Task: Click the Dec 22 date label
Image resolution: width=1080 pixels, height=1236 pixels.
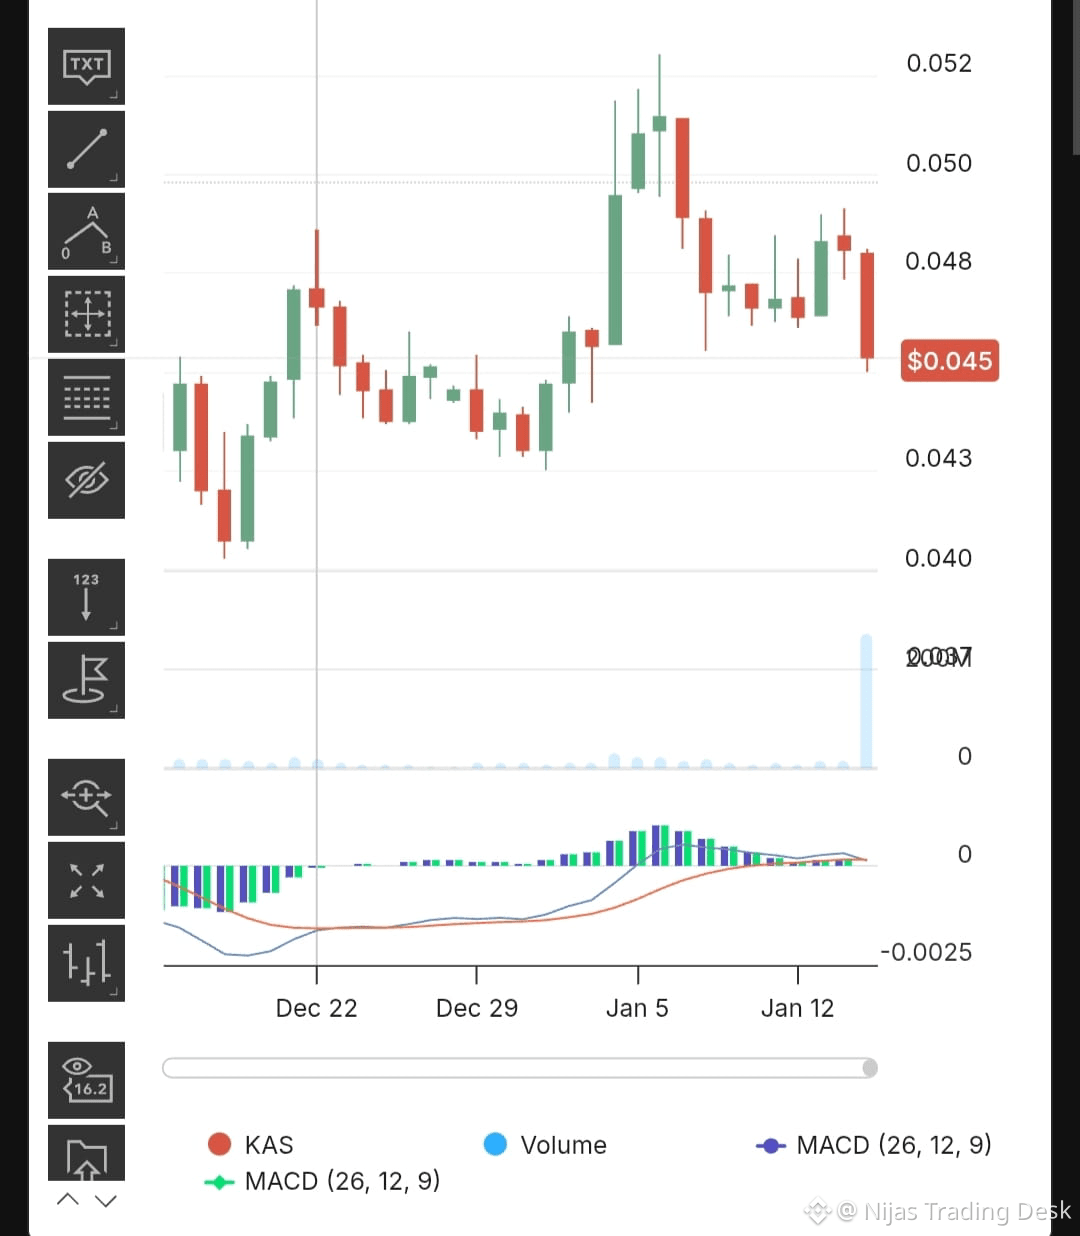Action: 316,1008
